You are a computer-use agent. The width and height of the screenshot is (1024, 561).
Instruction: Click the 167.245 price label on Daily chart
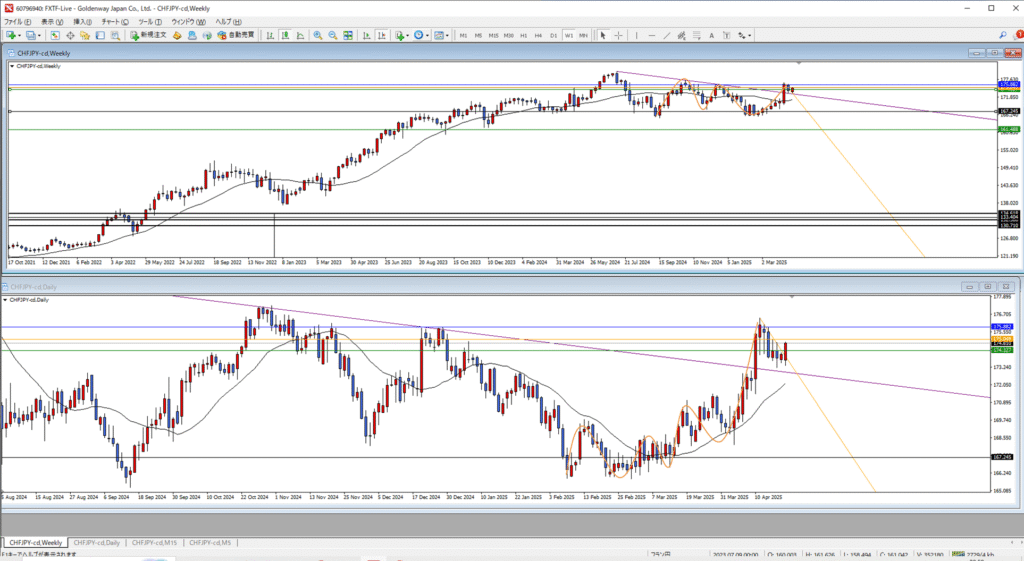(x=1002, y=457)
